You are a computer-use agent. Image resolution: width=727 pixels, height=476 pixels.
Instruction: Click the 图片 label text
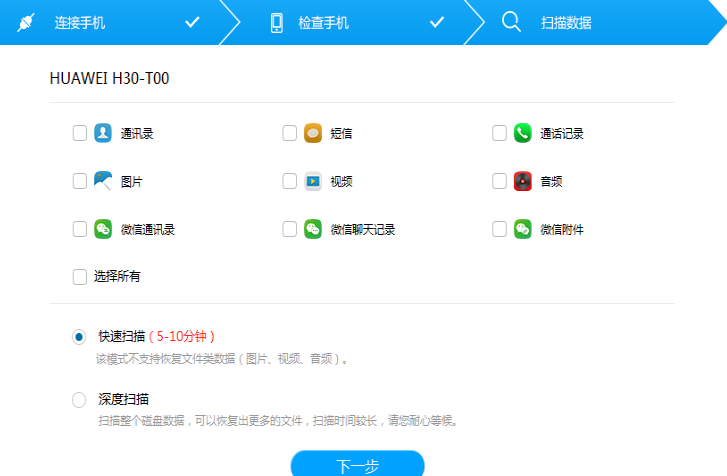pos(131,182)
